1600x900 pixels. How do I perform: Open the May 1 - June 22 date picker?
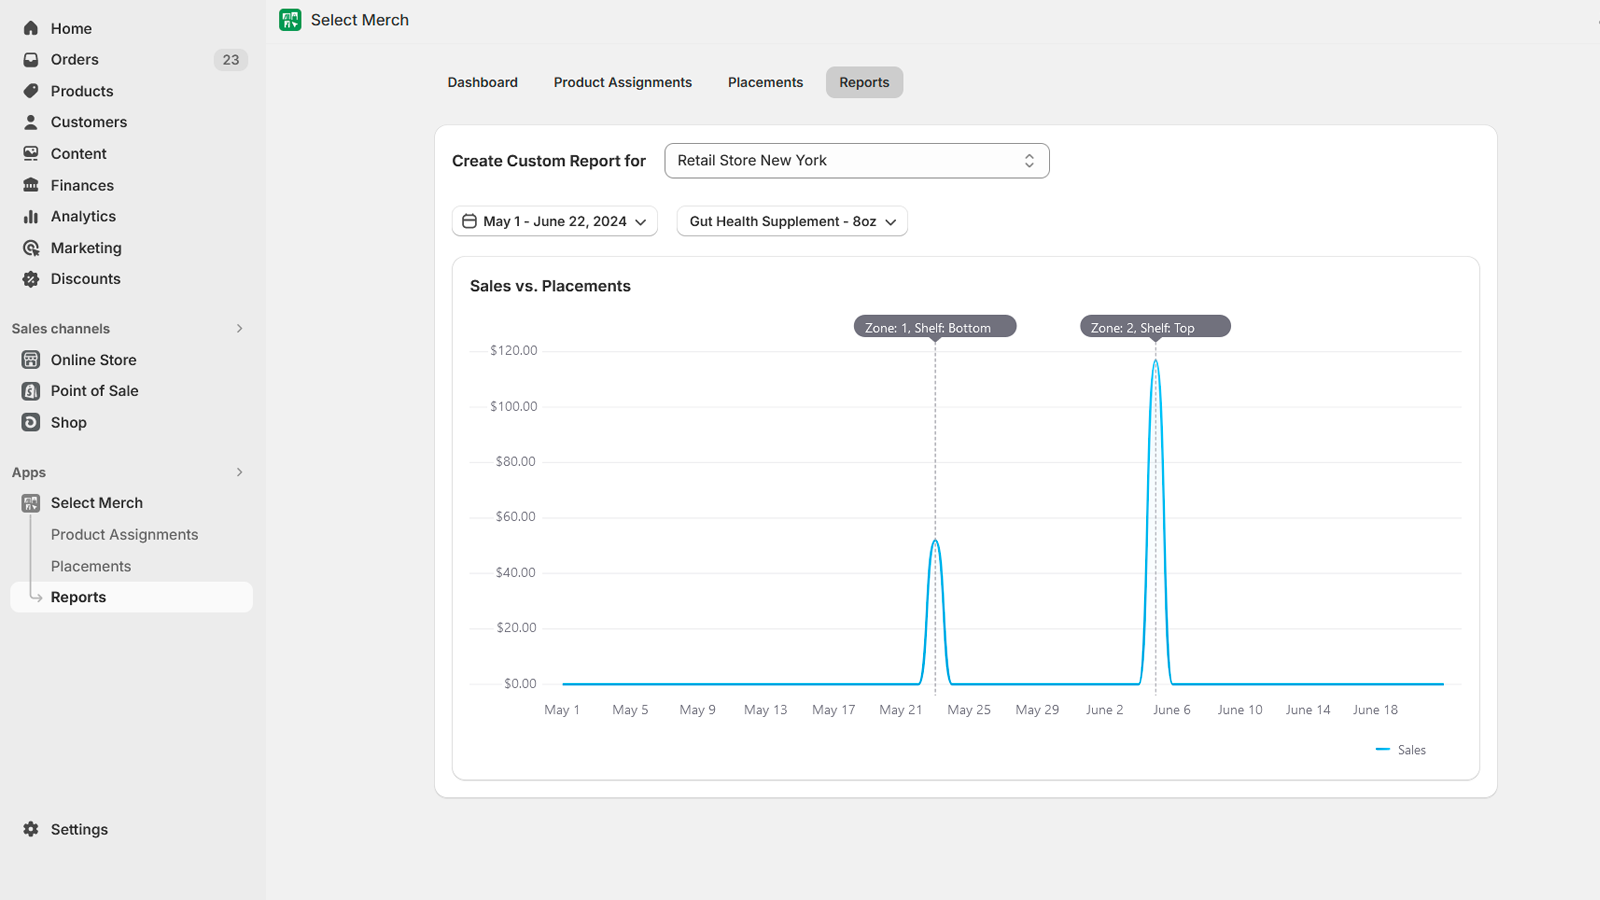point(555,221)
